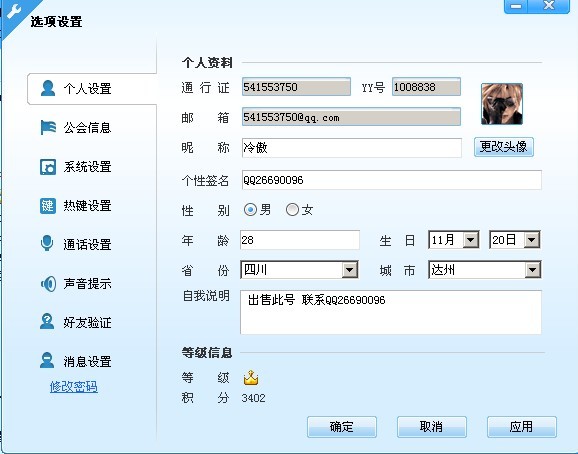578x454 pixels.
Task: Click the 自我说明 text area
Action: point(391,312)
